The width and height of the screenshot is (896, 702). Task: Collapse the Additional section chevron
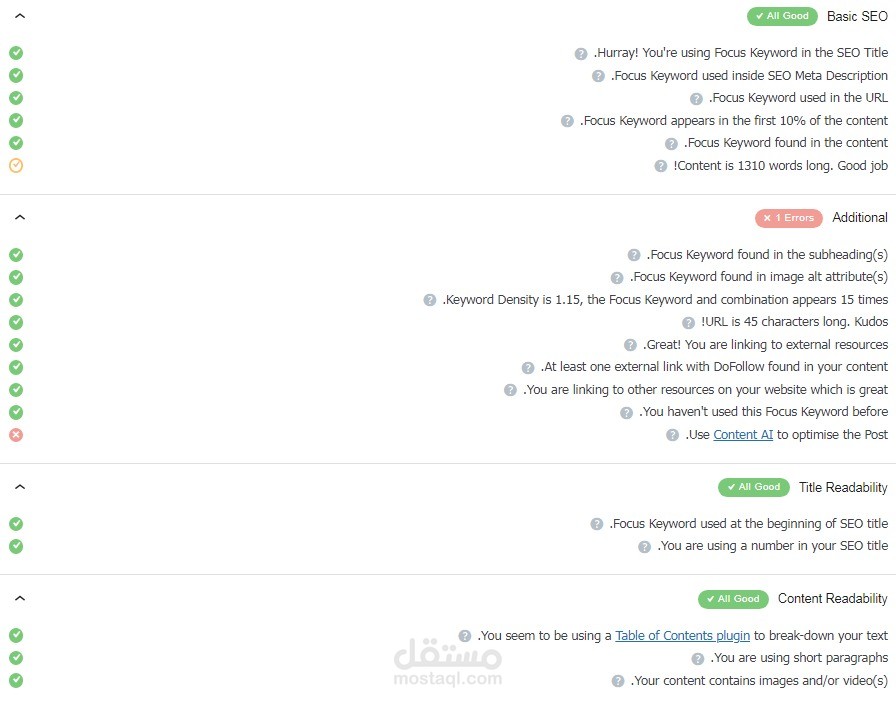[x=20, y=217]
